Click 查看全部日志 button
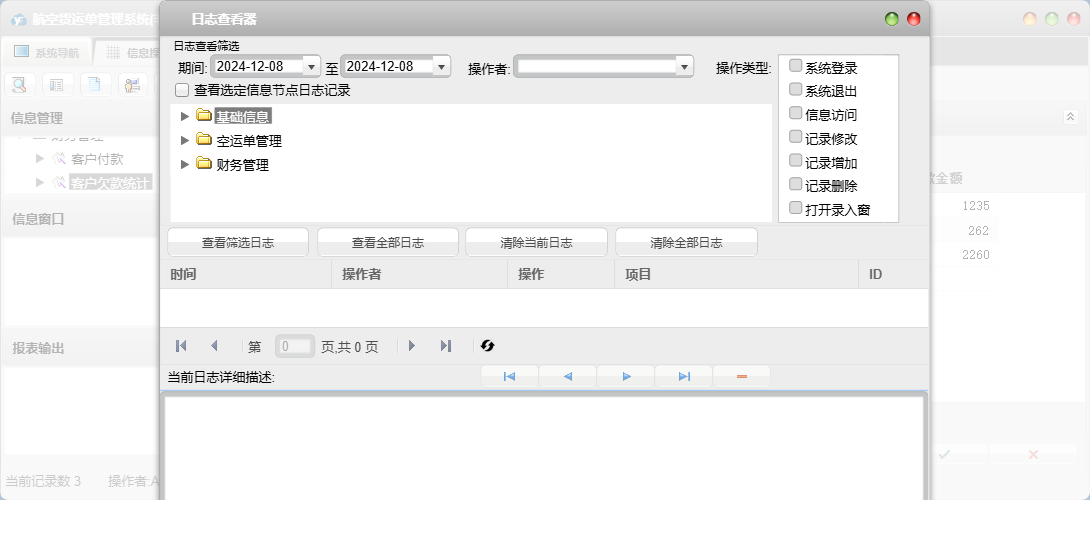This screenshot has width=1090, height=544. coord(388,242)
